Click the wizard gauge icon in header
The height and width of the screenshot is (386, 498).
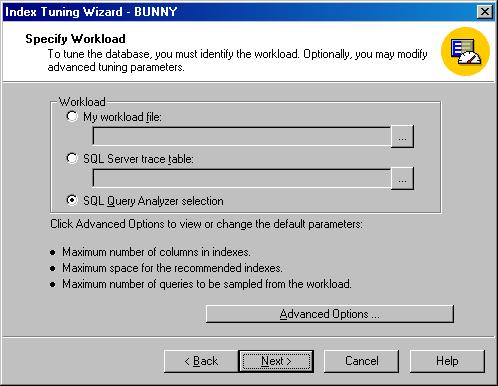coord(466,52)
